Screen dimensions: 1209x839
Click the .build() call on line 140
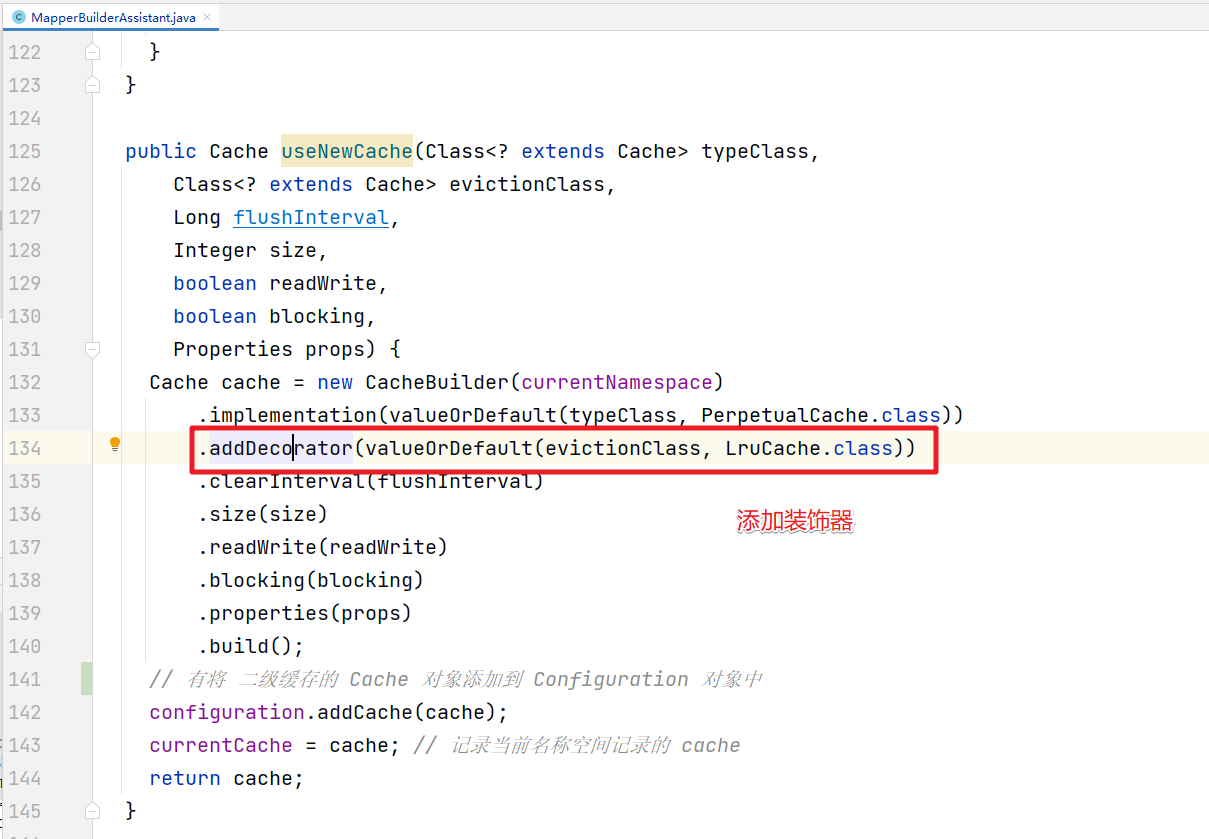[x=251, y=646]
